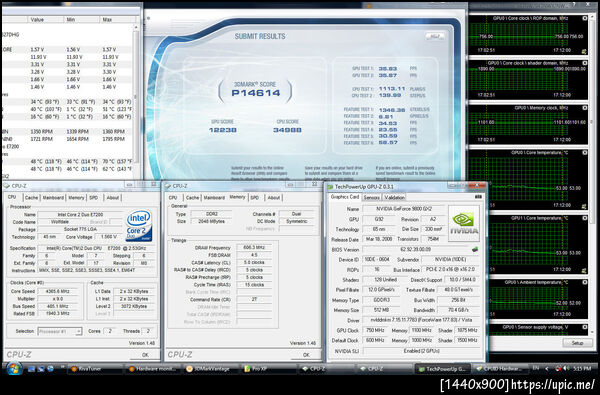Viewport: 600px width, 395px height.
Task: Click the GPU score value 12238
Action: tap(223, 130)
